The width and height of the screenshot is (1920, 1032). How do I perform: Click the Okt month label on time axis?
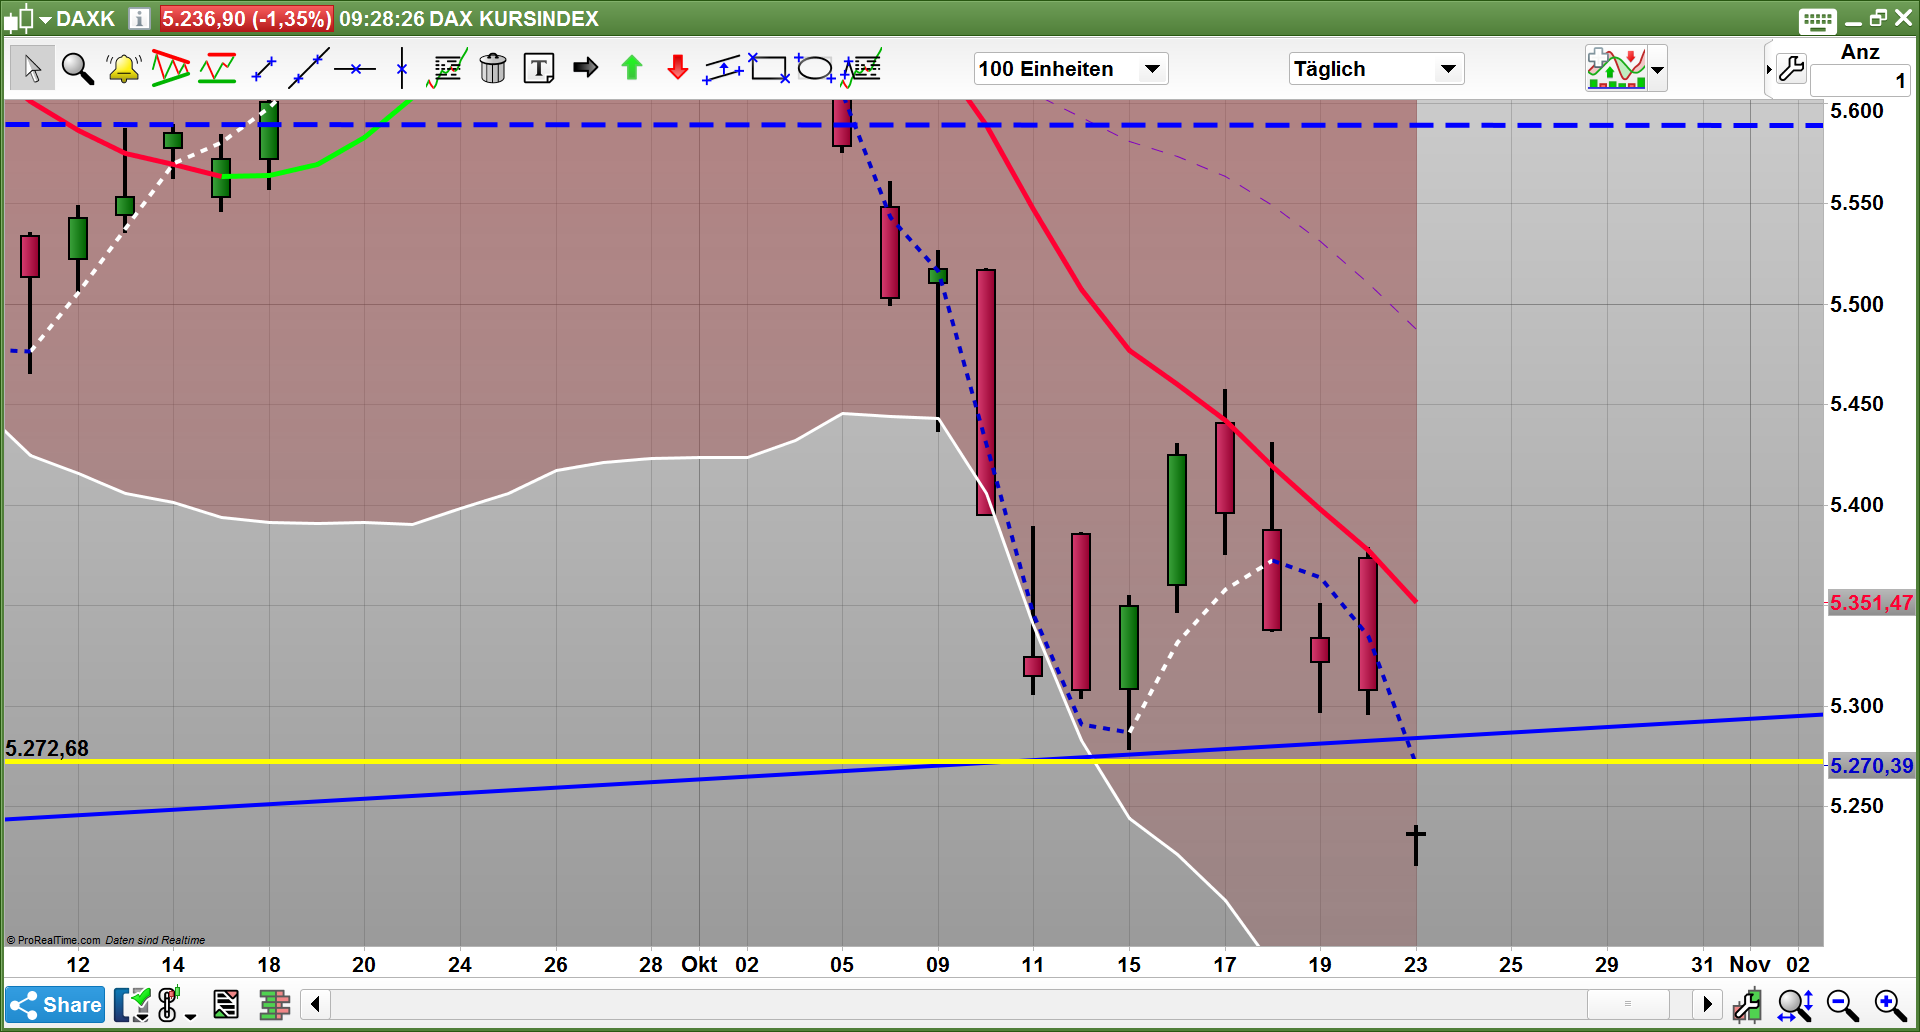coord(699,964)
